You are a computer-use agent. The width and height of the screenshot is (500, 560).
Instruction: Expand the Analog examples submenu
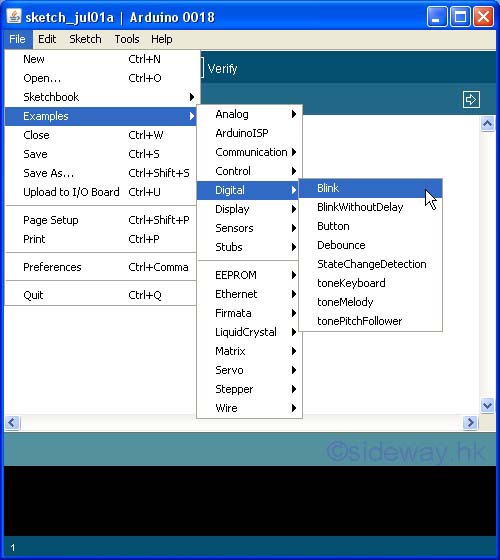tap(250, 114)
